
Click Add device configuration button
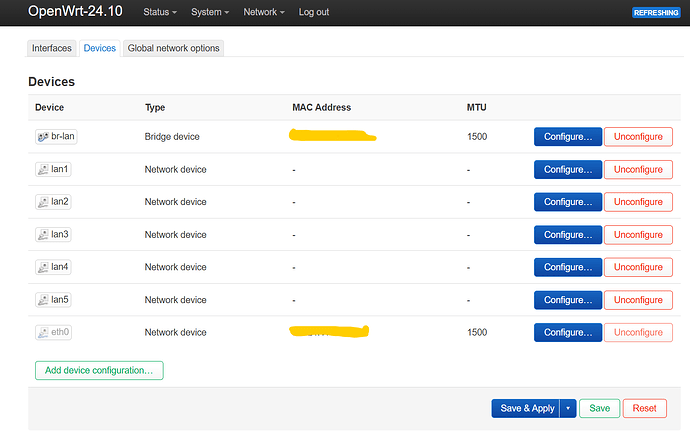(x=99, y=370)
